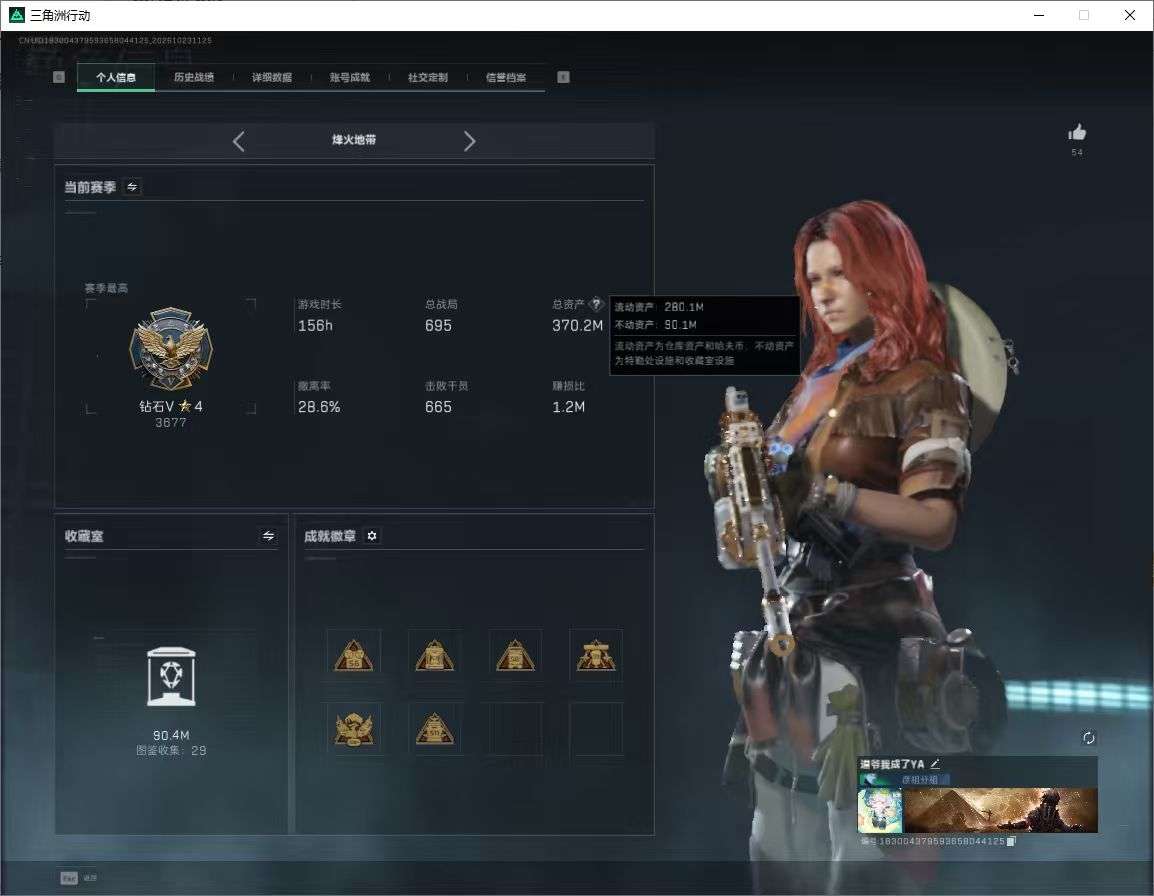Click the 156h play time value

[x=315, y=325]
